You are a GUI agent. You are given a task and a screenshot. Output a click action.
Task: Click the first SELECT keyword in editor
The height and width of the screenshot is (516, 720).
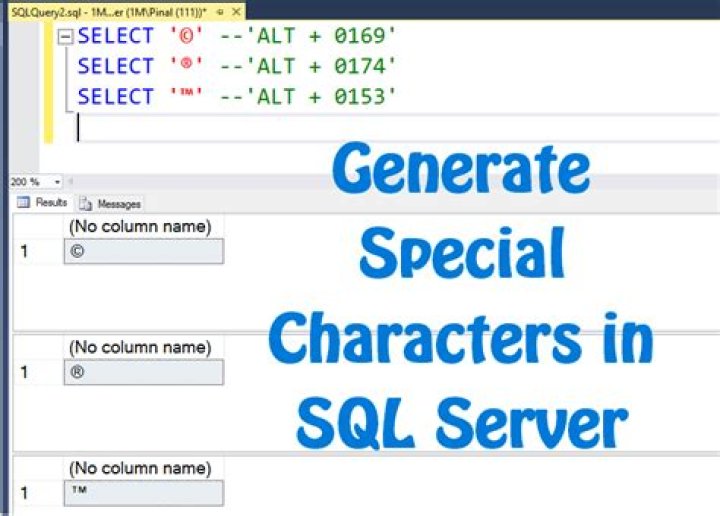click(115, 37)
